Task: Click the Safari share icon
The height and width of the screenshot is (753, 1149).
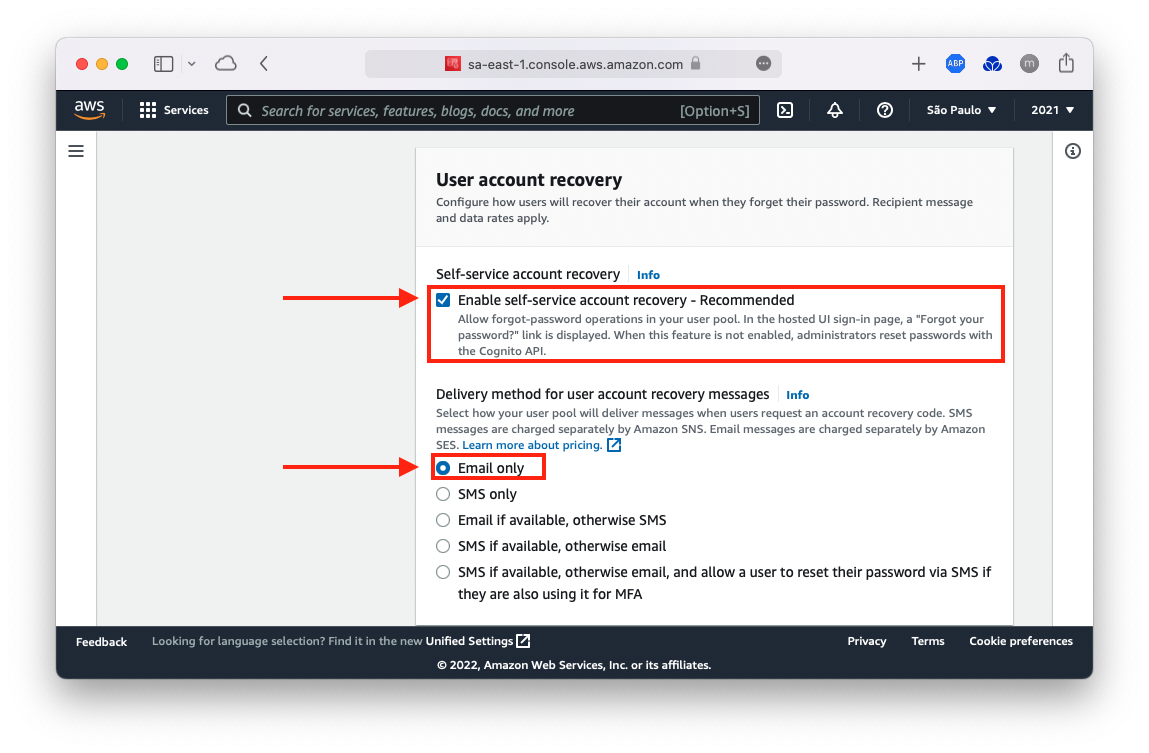Action: 1066,63
